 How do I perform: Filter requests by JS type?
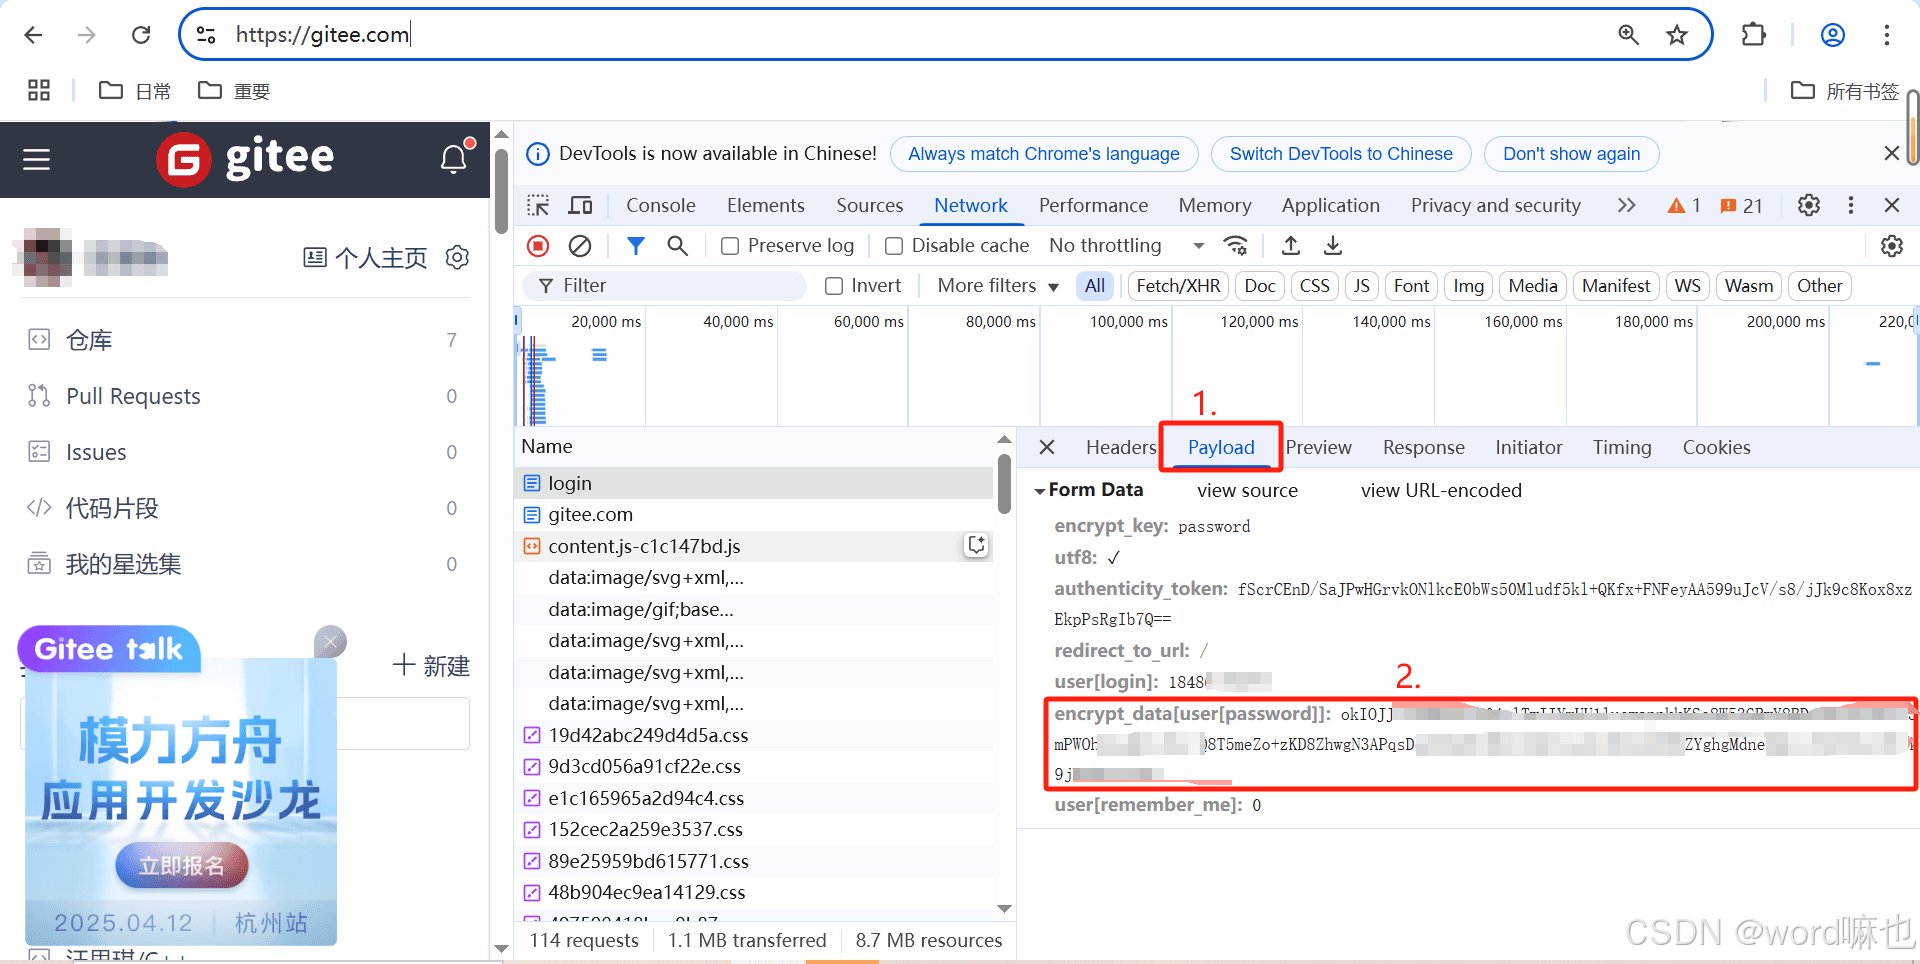pos(1362,286)
